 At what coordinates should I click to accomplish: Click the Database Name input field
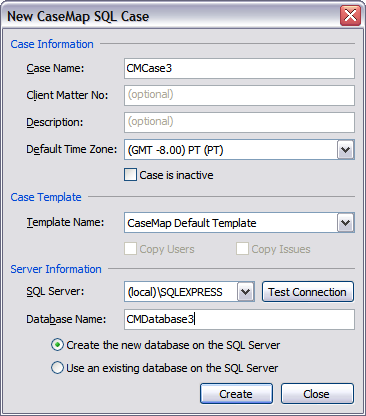pos(239,319)
